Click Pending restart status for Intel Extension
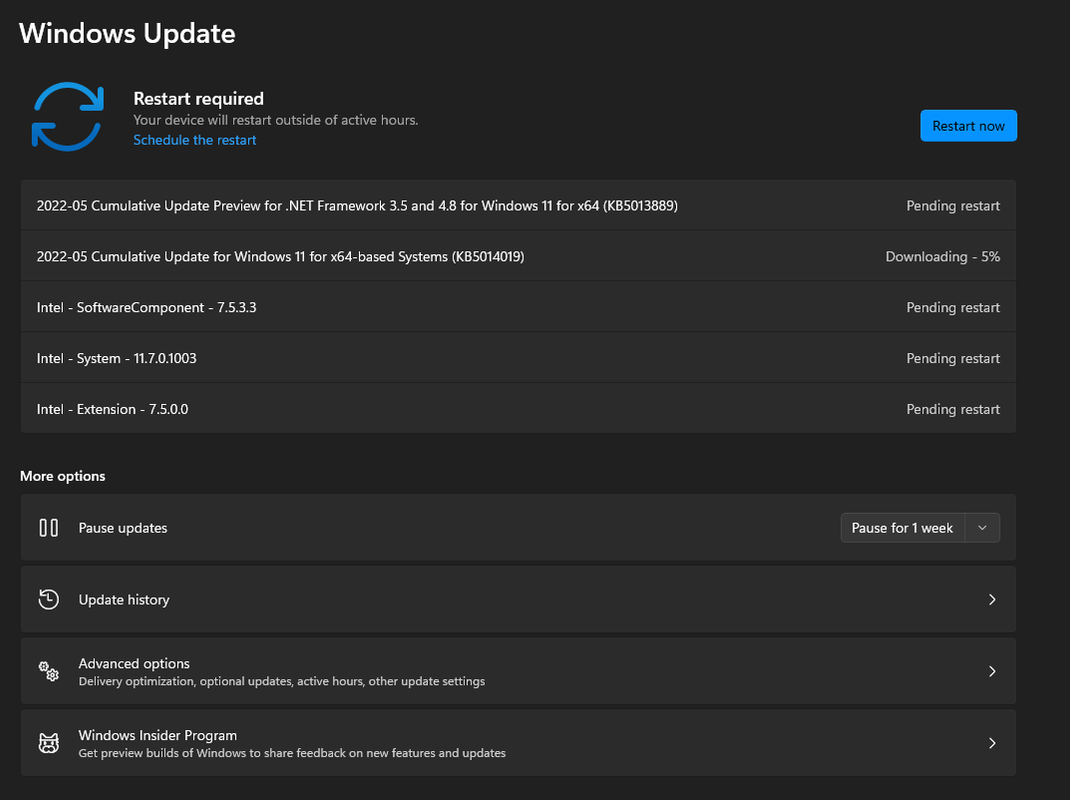 953,409
